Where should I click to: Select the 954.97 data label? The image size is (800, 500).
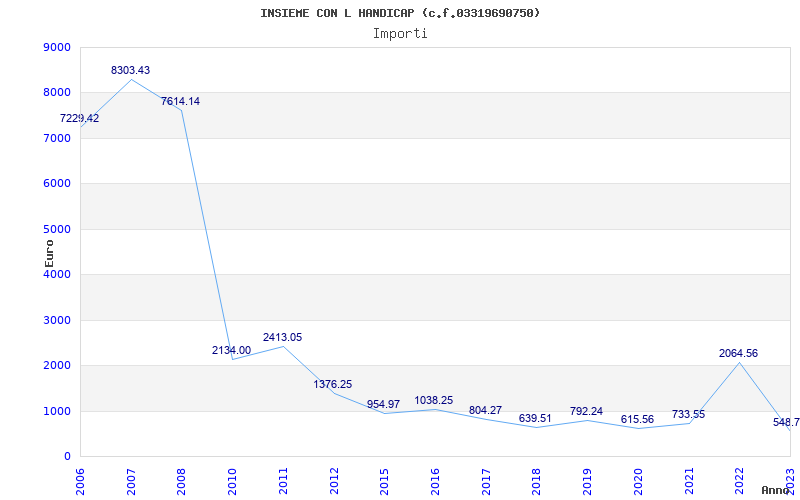click(x=384, y=404)
